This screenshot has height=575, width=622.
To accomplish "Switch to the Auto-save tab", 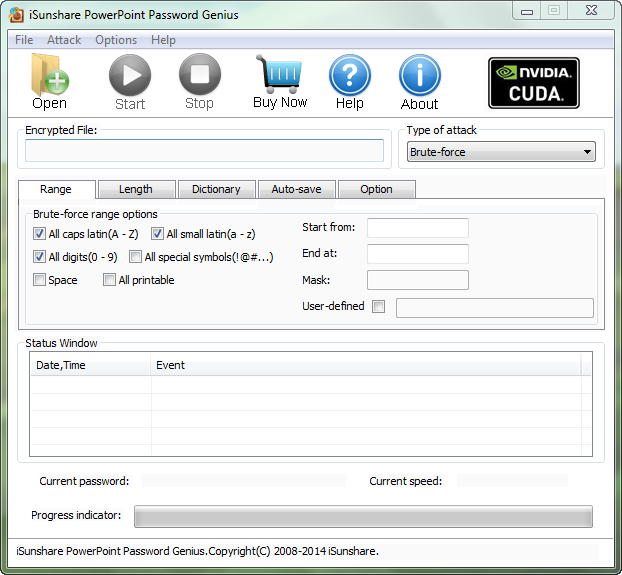I will click(x=296, y=189).
